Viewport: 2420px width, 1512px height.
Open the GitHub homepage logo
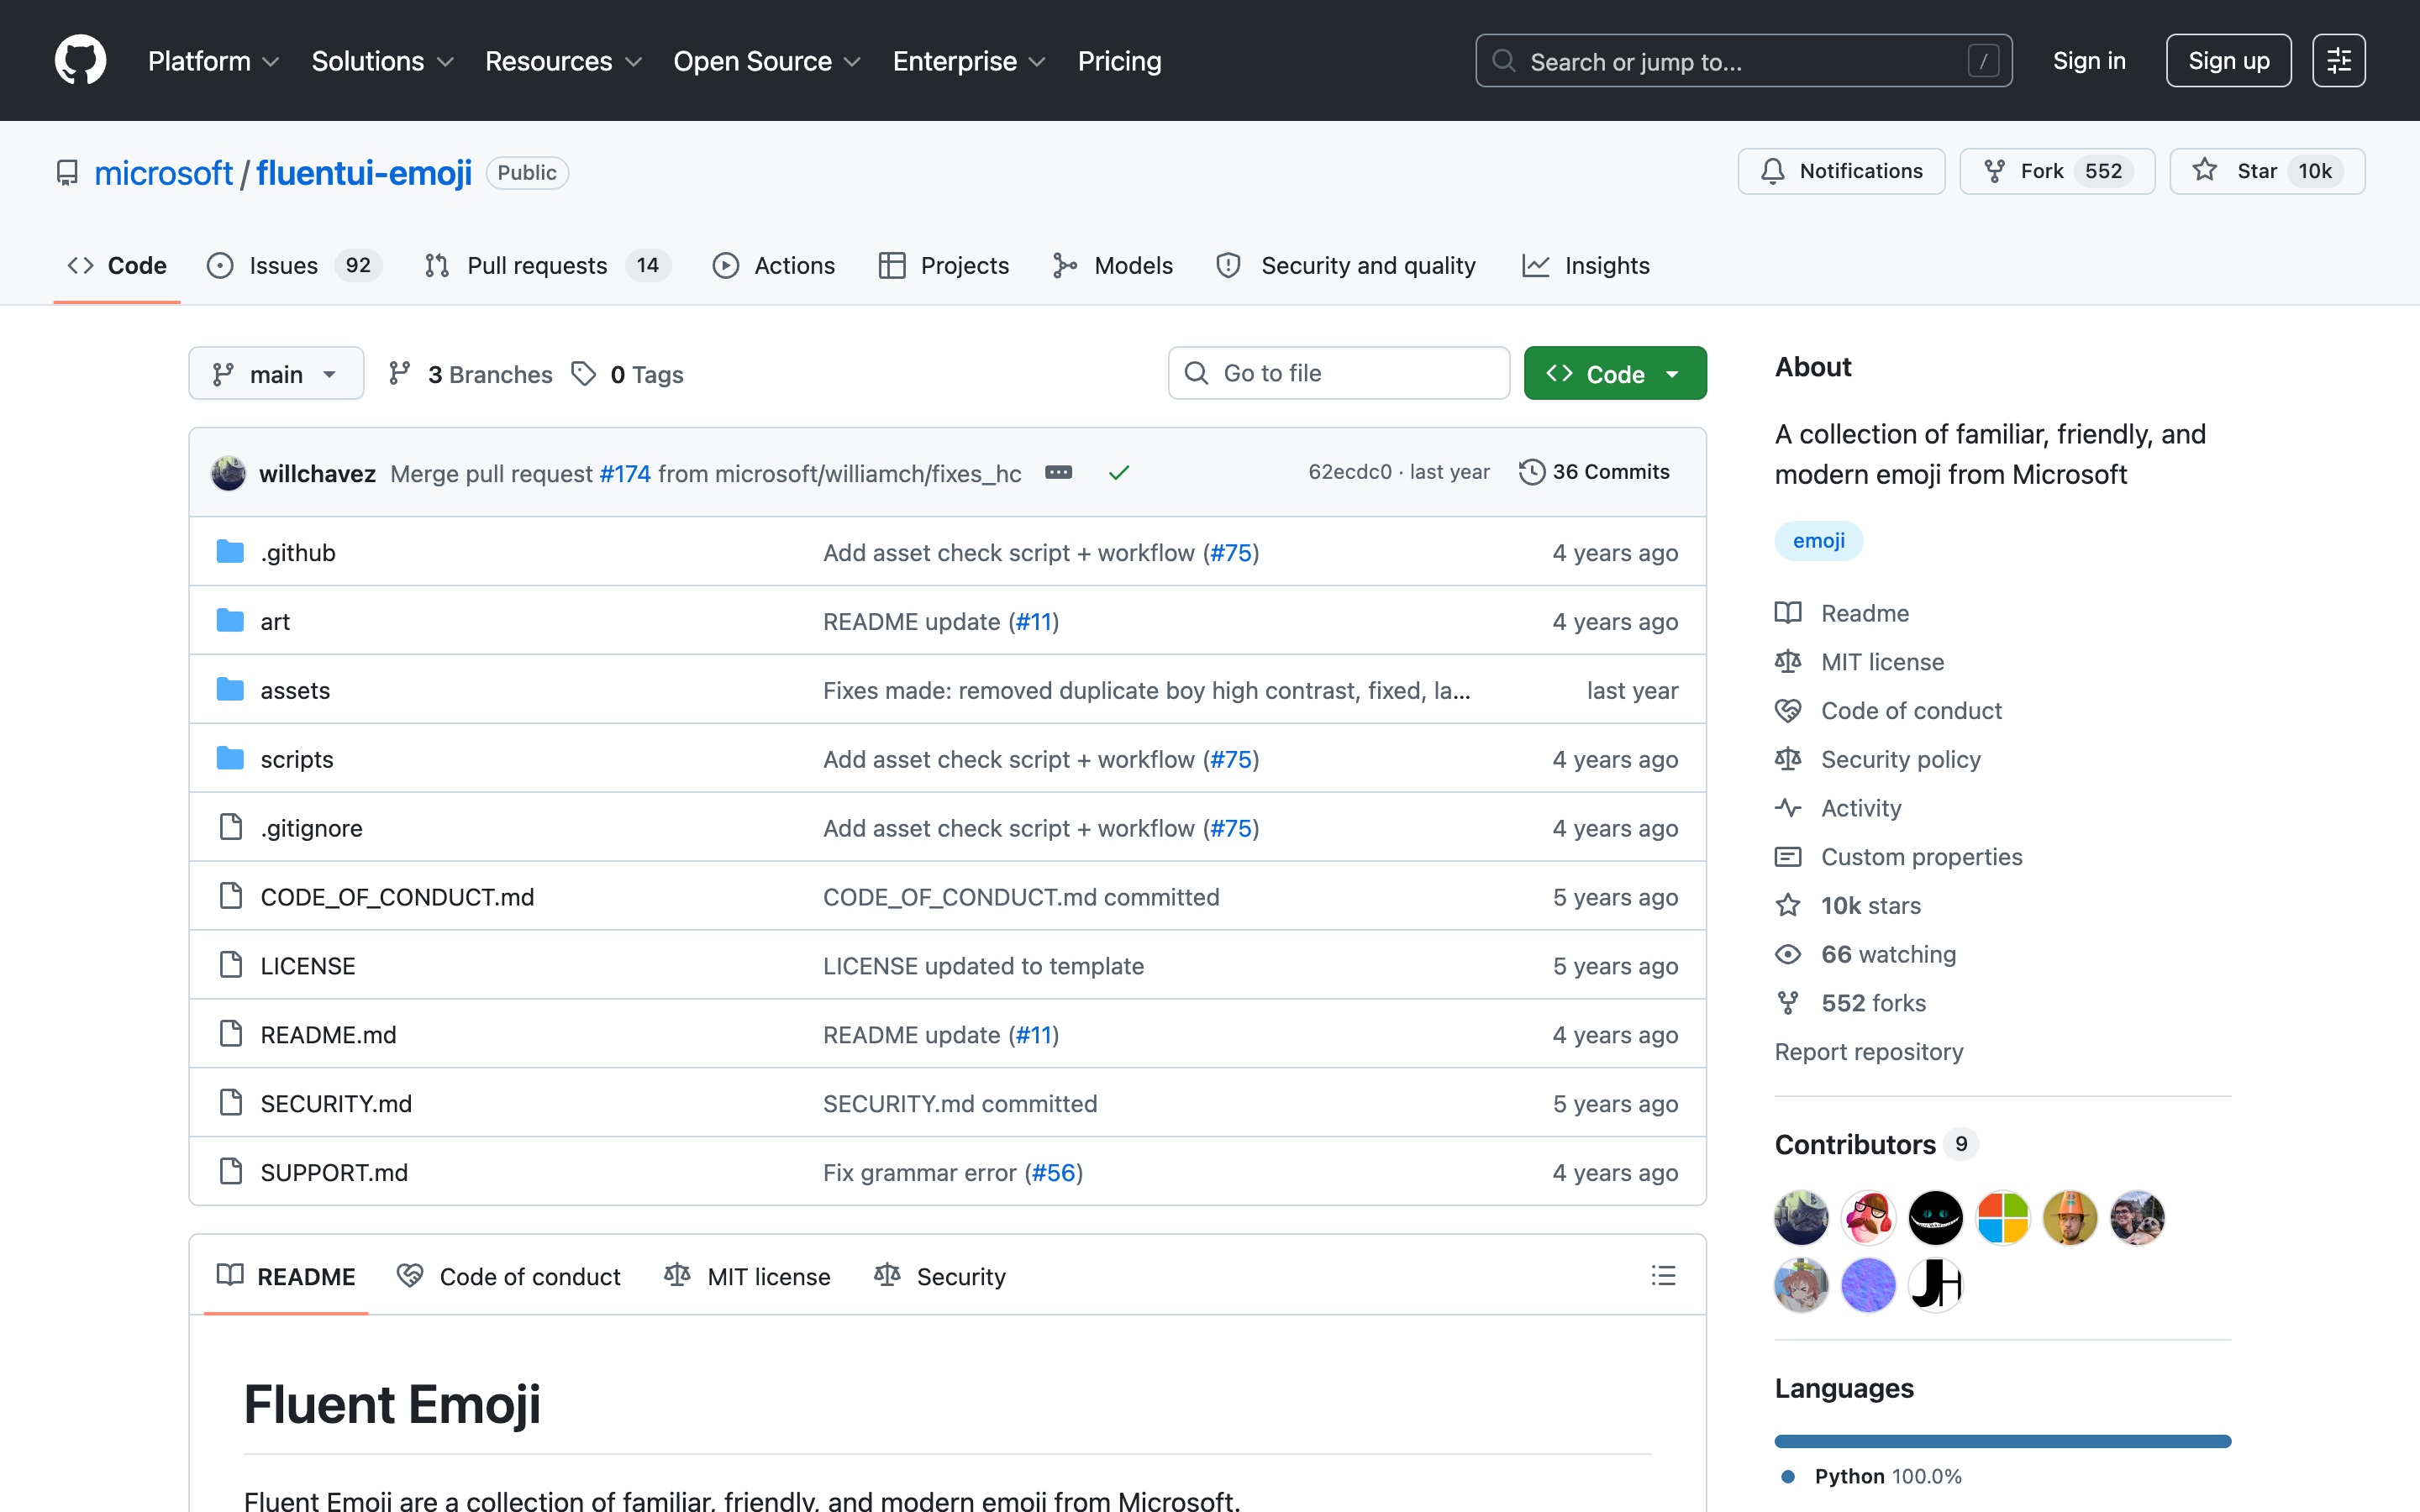click(80, 61)
